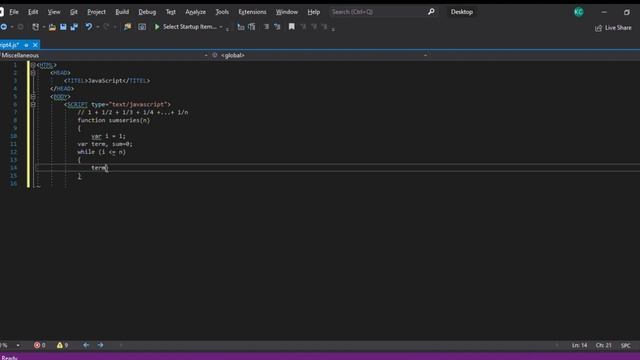Click the new project toolbar icon
This screenshot has height=360, width=640.
point(36,27)
